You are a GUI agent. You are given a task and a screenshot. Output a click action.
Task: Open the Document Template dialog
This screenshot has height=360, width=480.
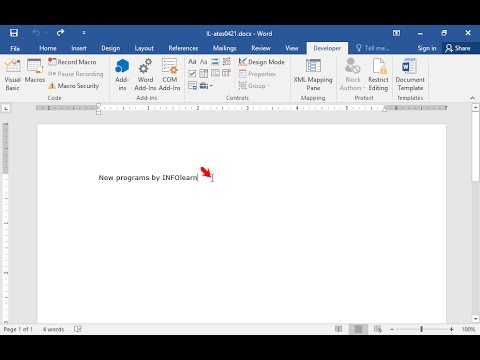point(410,75)
